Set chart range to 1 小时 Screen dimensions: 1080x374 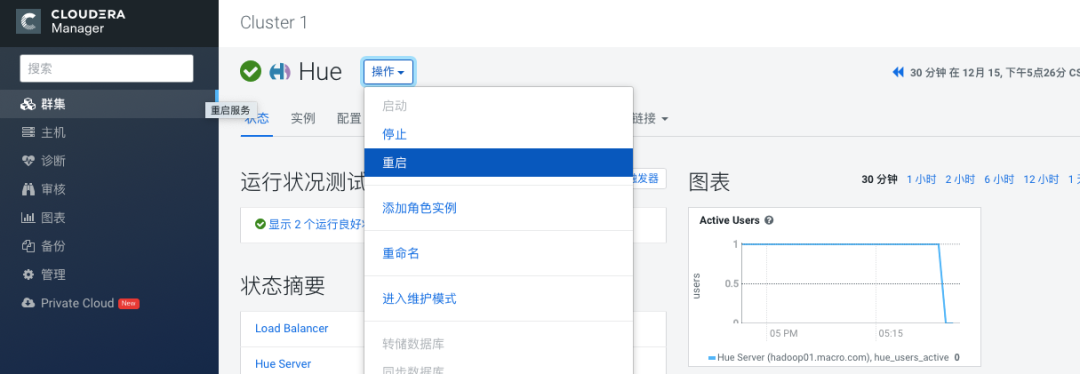click(x=921, y=179)
